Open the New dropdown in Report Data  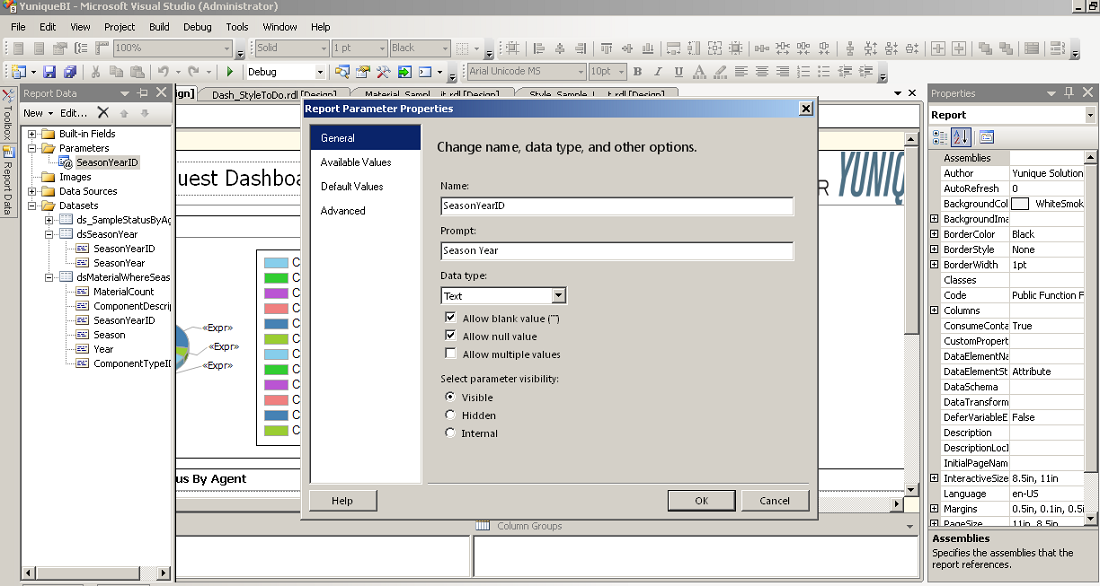tap(38, 112)
